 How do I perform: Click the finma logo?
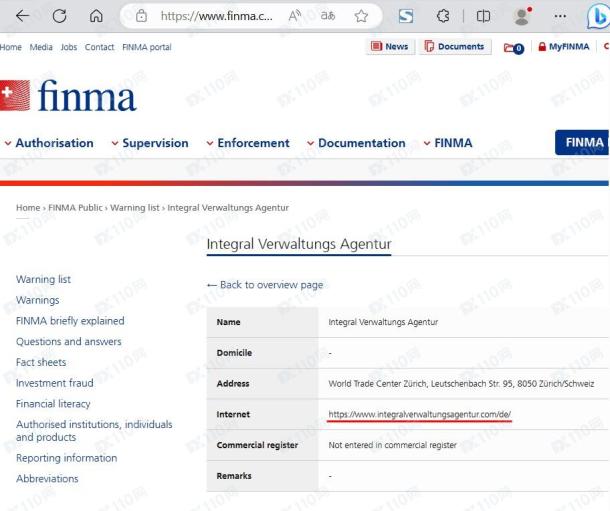(x=68, y=95)
